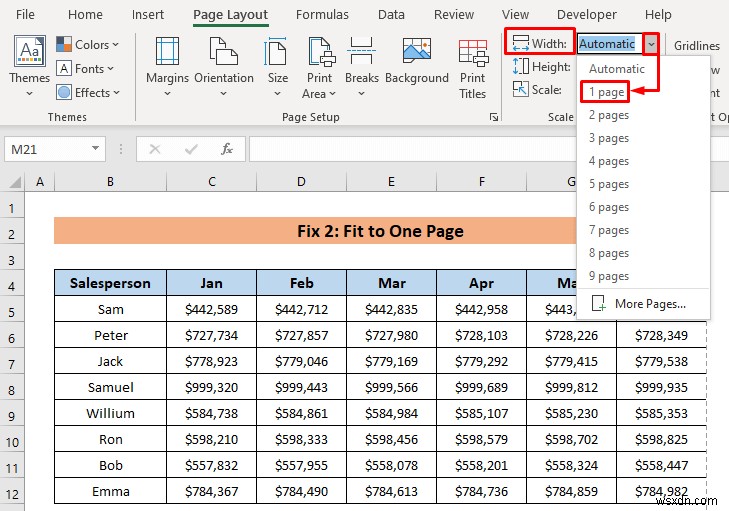Click the Name Box showing M21
729x511 pixels.
coord(45,149)
